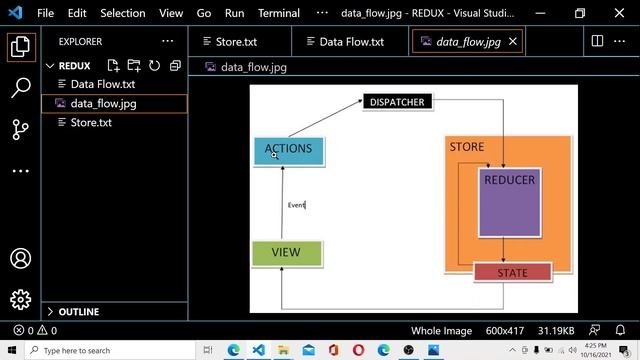640x360 pixels.
Task: Open the Mail app from taskbar
Action: 309,350
